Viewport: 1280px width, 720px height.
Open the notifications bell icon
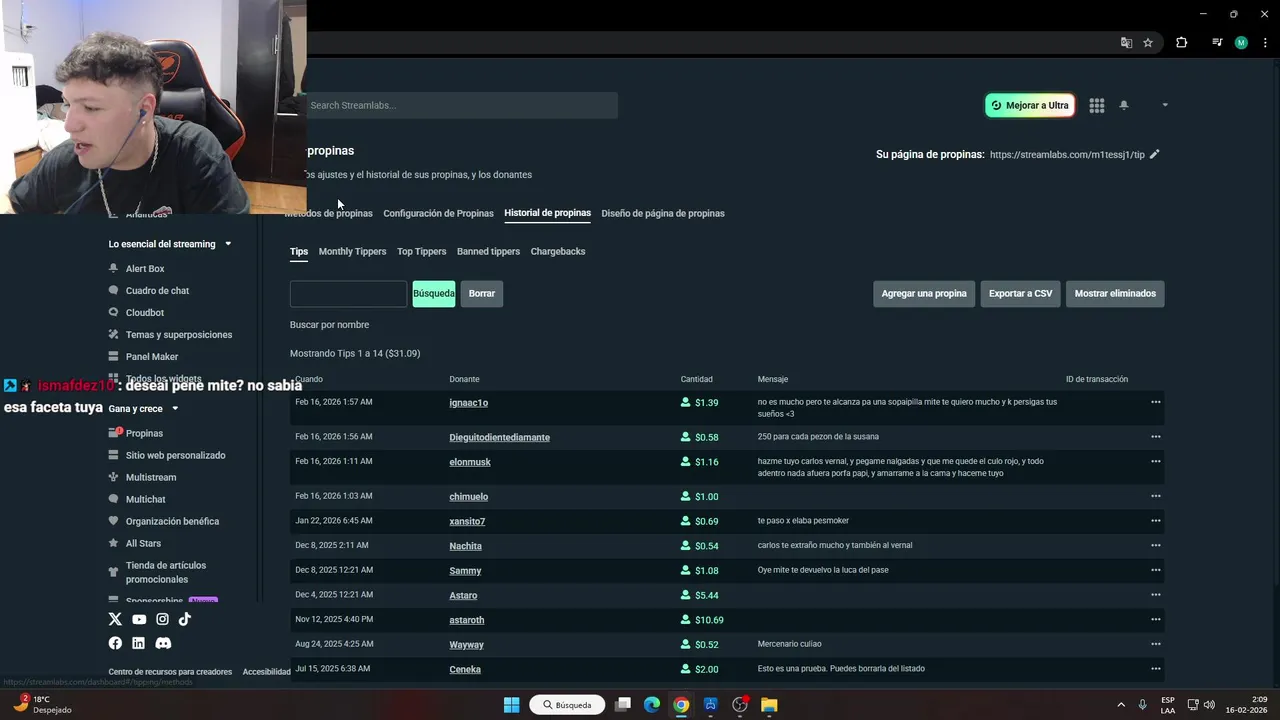click(x=1124, y=105)
